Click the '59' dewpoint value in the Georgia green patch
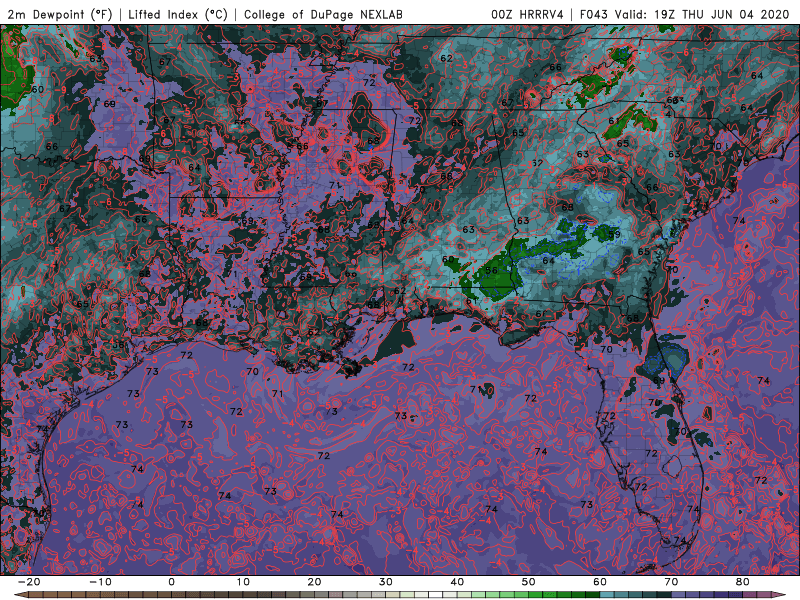The height and width of the screenshot is (600, 800). (x=614, y=235)
